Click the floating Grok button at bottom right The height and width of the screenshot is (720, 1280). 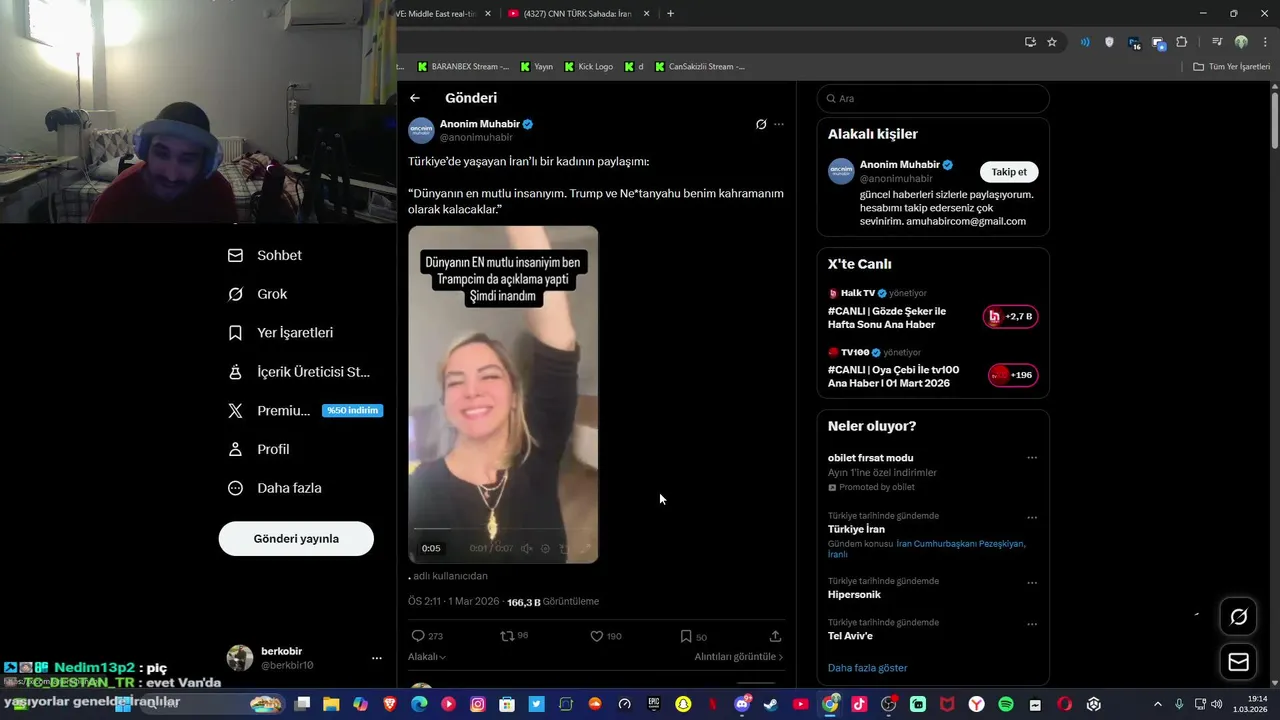(x=1238, y=617)
